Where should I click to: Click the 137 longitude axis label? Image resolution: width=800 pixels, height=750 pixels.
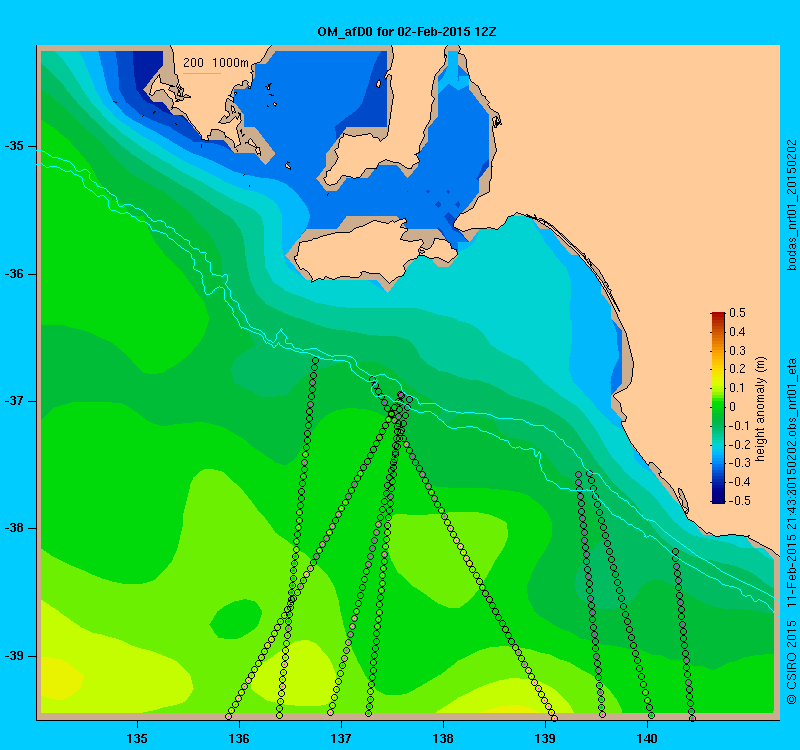point(341,739)
